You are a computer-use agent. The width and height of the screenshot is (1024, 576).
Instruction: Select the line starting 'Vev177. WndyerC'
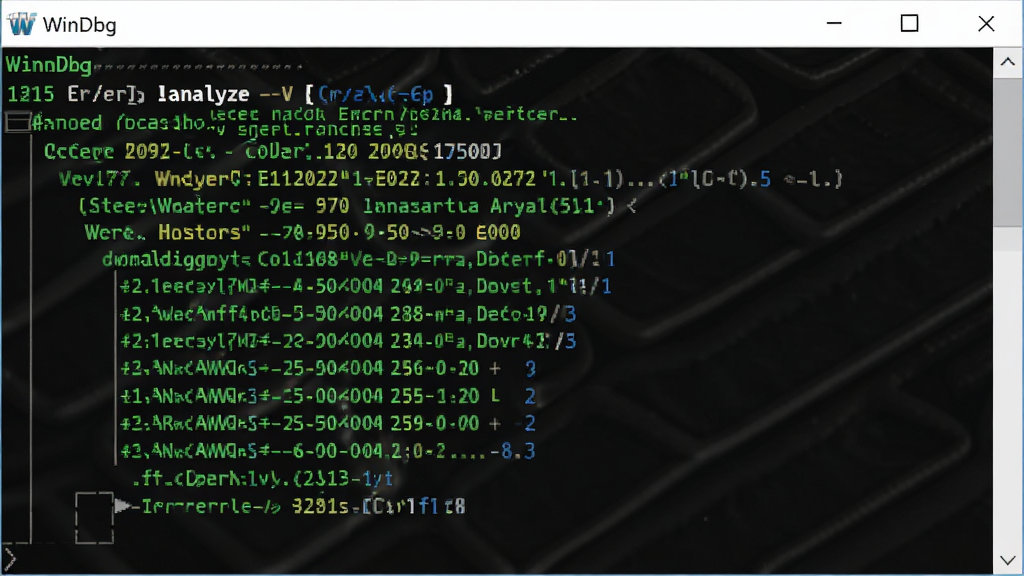(451, 179)
